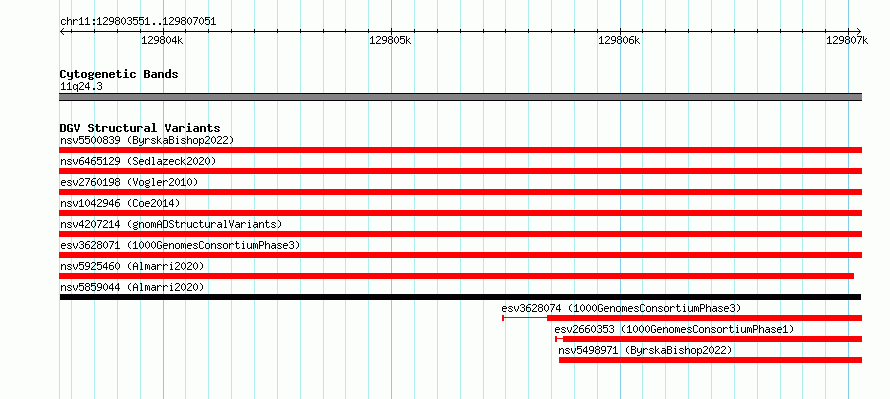Open the esv2760198 (Vogler2010) label

coord(129,182)
